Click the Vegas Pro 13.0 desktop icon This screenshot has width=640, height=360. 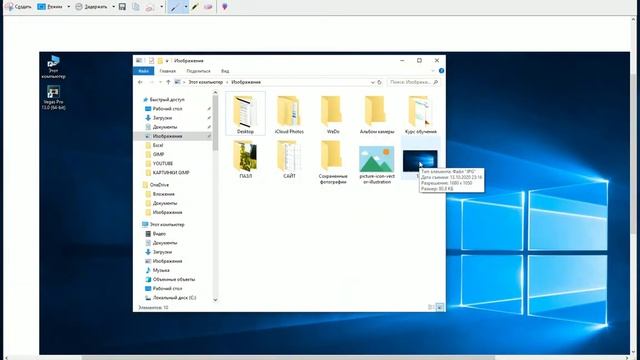click(53, 98)
